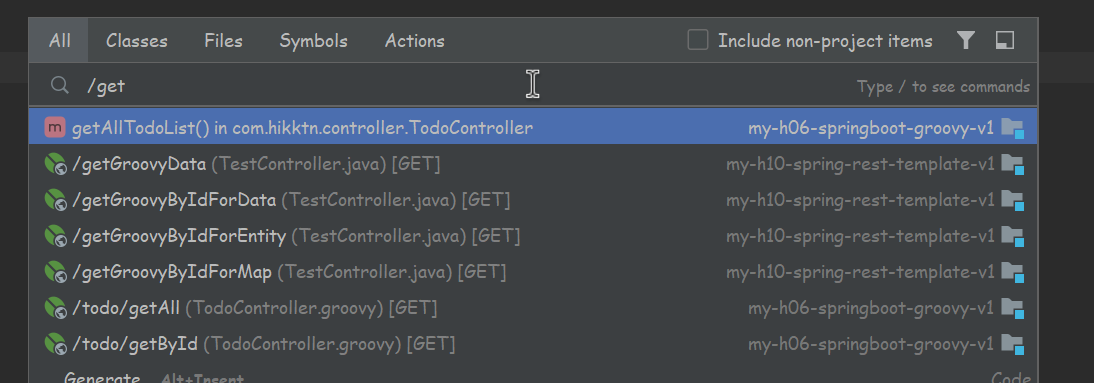Enable Include non-project items checkbox

pos(698,40)
